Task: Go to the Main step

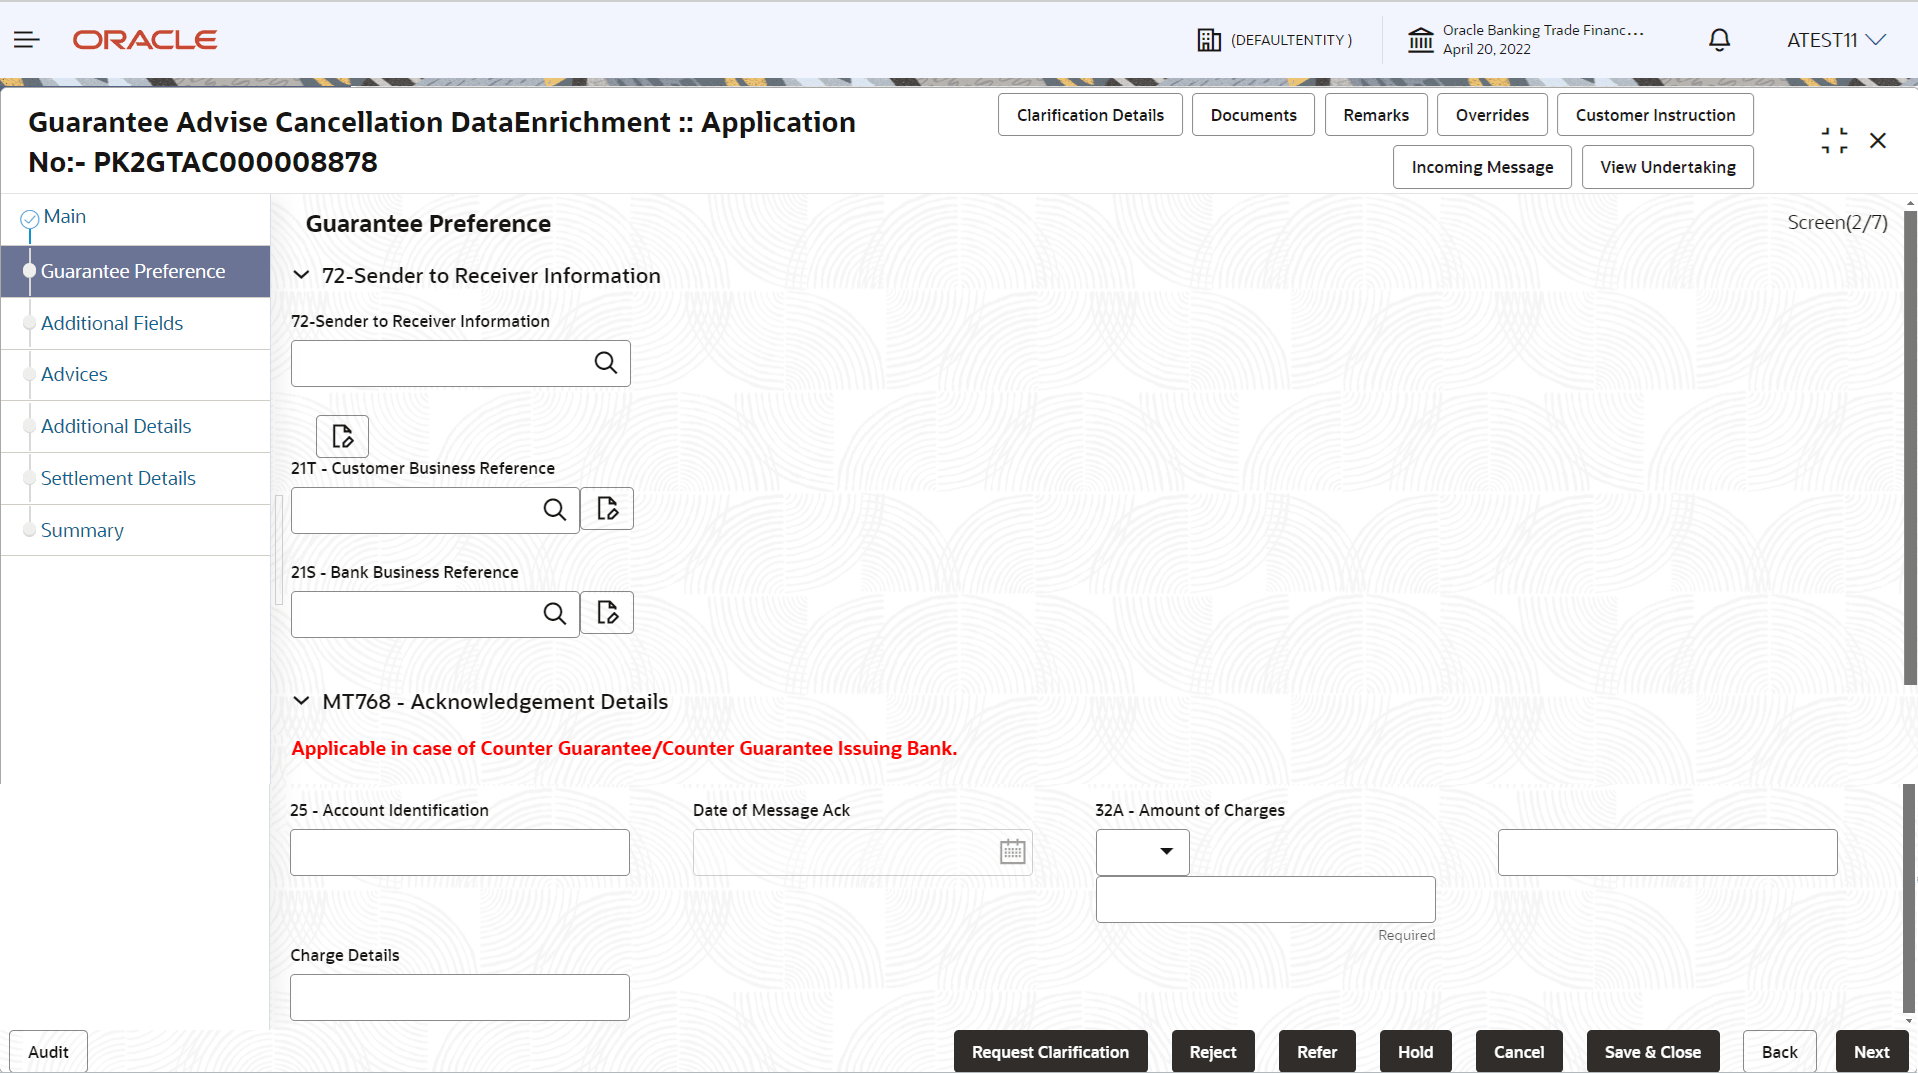Action: [x=65, y=217]
